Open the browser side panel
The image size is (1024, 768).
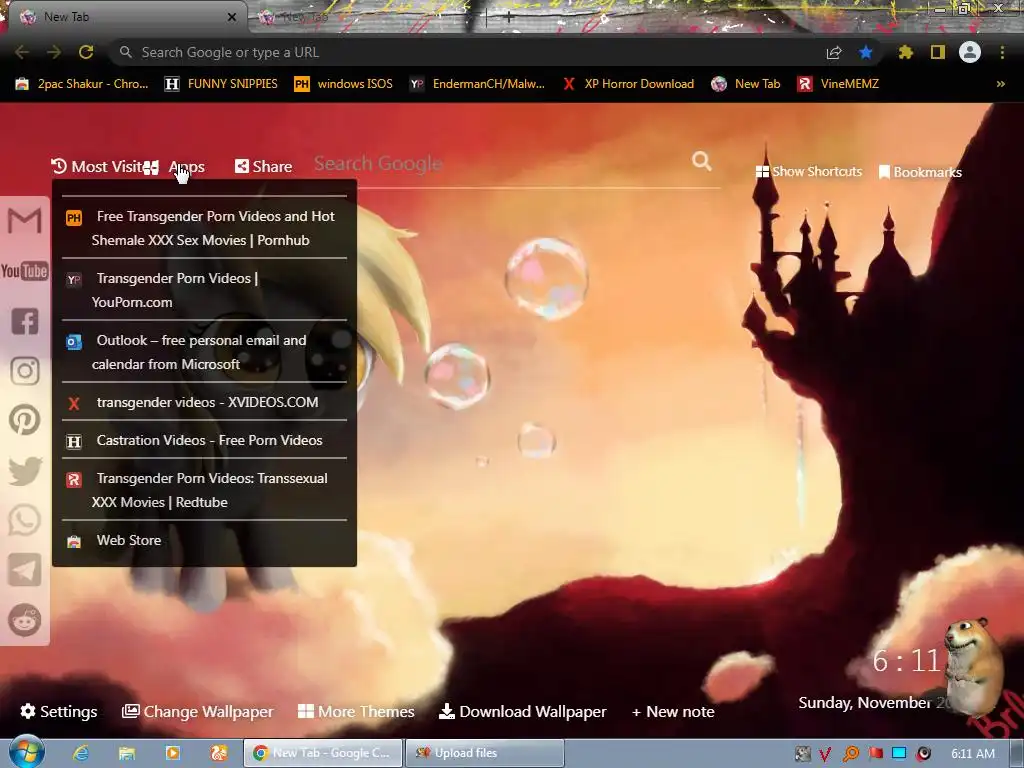pyautogui.click(x=938, y=52)
